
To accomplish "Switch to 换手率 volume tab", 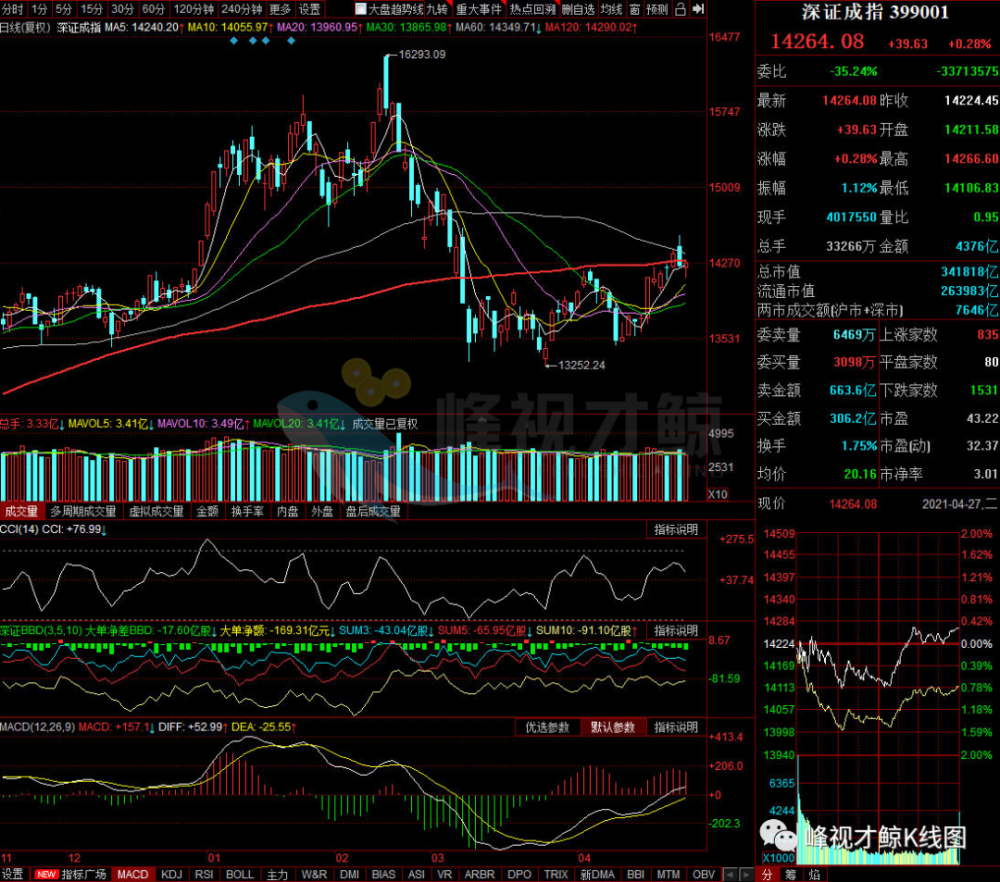I will point(247,511).
